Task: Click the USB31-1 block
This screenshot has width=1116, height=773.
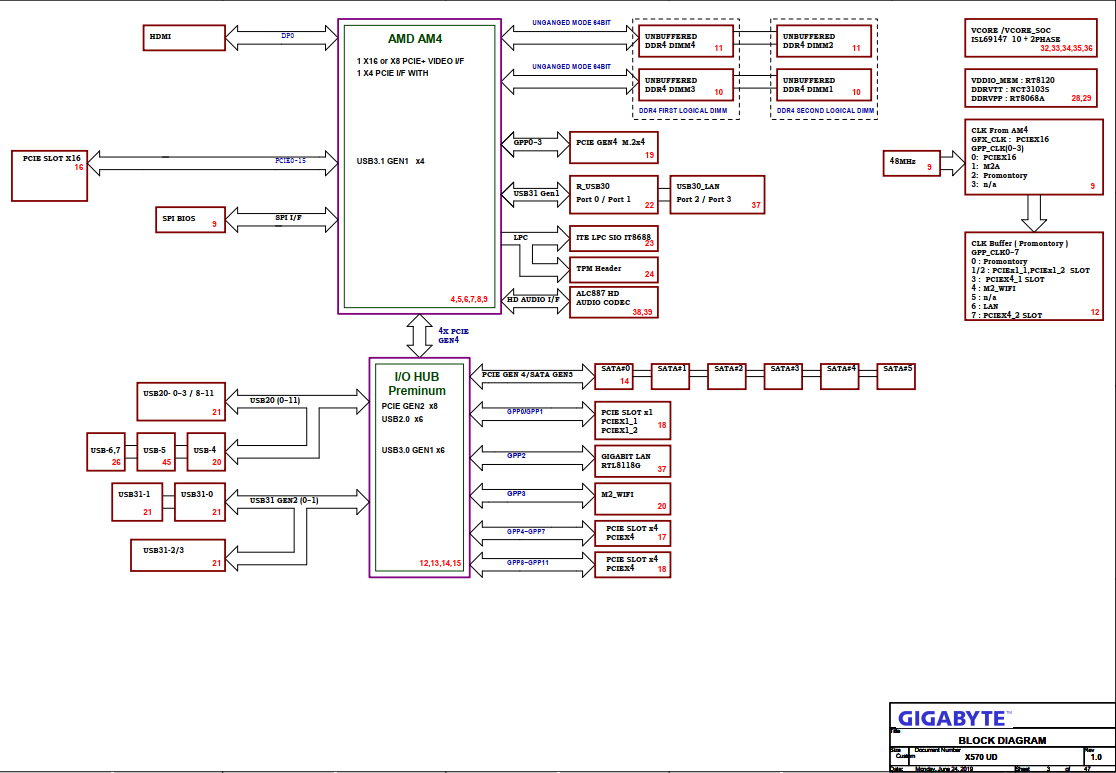Action: coord(137,502)
